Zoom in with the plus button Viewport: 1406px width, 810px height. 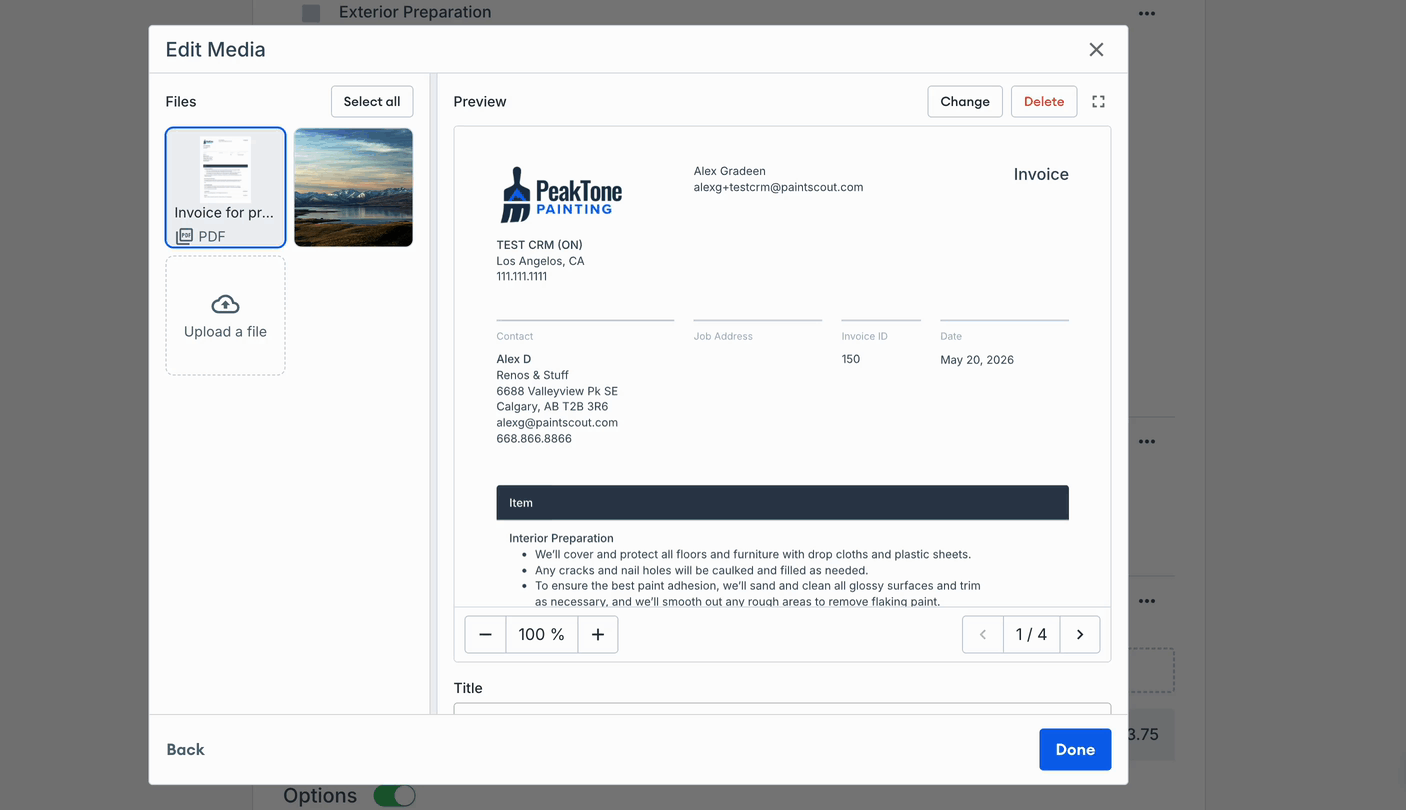tap(598, 634)
